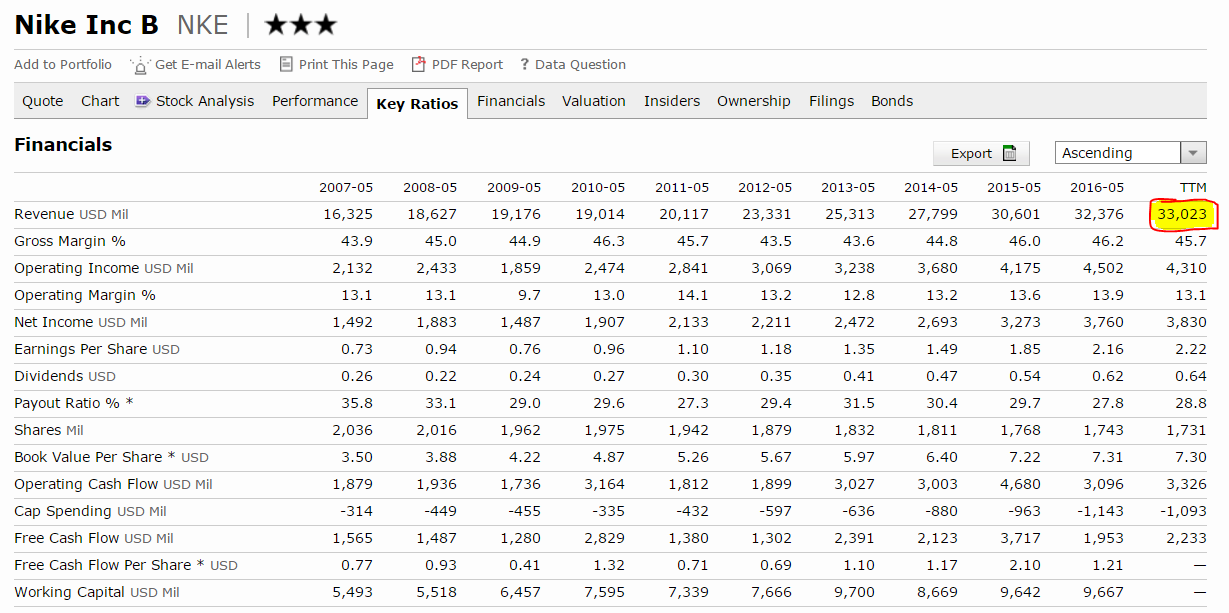Select the Performance tab
This screenshot has width=1229, height=613.
point(314,101)
